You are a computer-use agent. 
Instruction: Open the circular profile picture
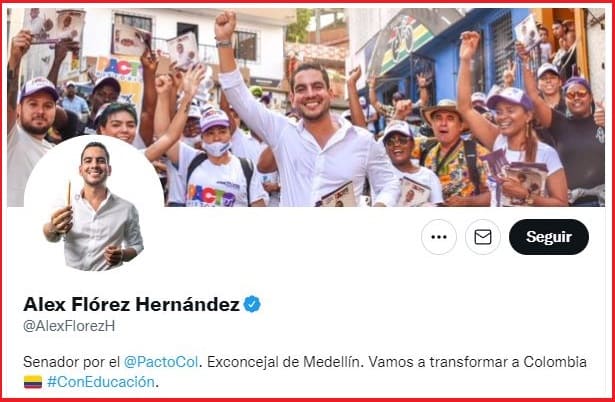coord(94,205)
